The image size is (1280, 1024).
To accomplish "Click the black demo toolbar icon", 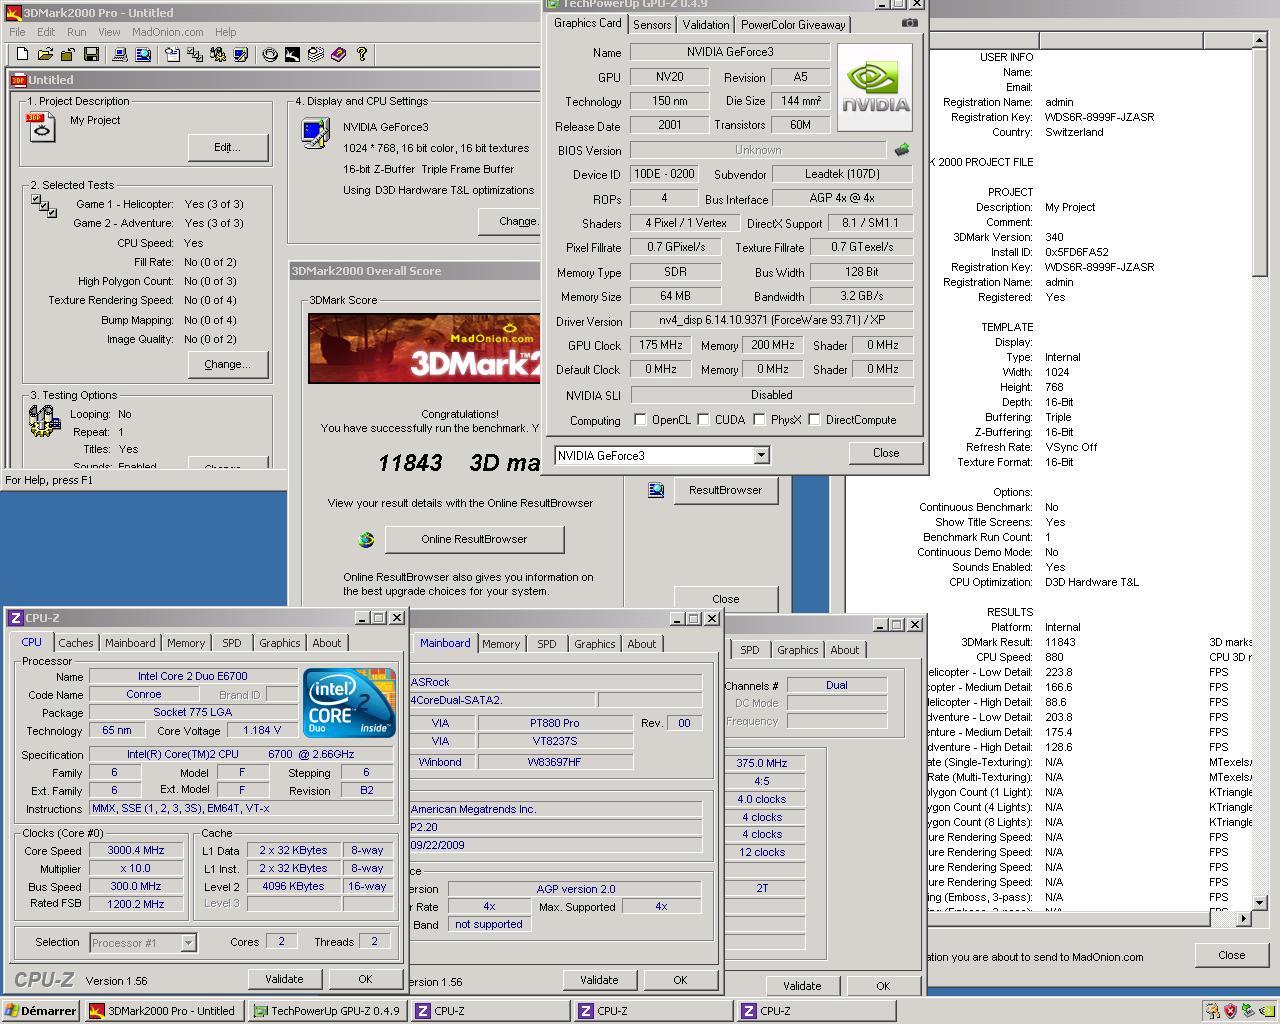I will point(292,54).
